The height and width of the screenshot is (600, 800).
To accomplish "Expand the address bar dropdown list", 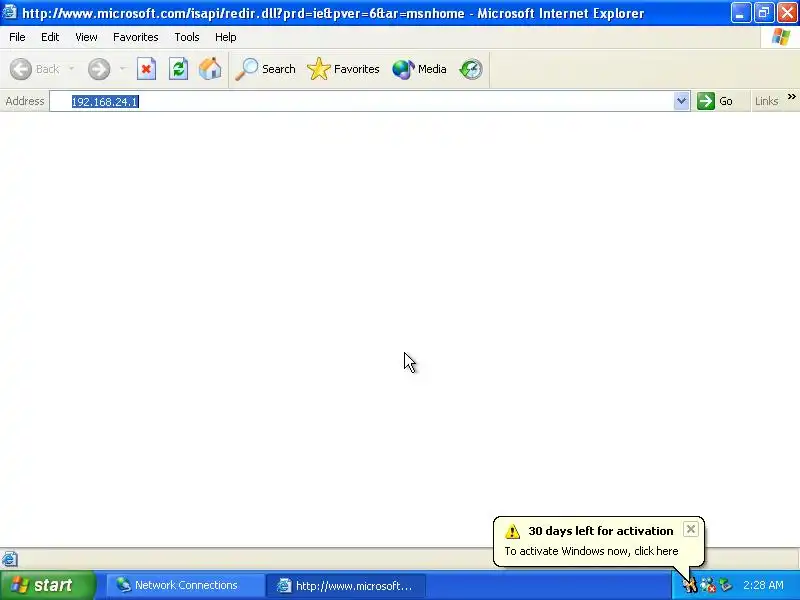I will tap(681, 101).
